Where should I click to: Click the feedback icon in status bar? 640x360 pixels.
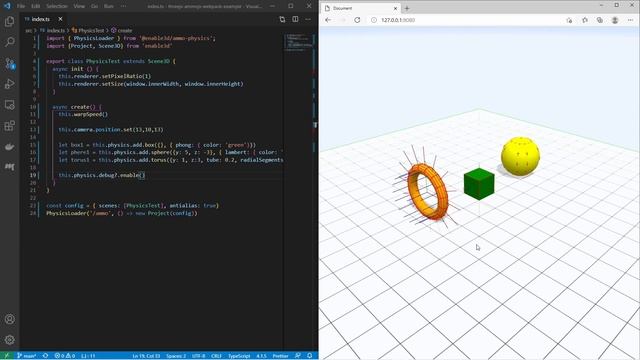298,356
